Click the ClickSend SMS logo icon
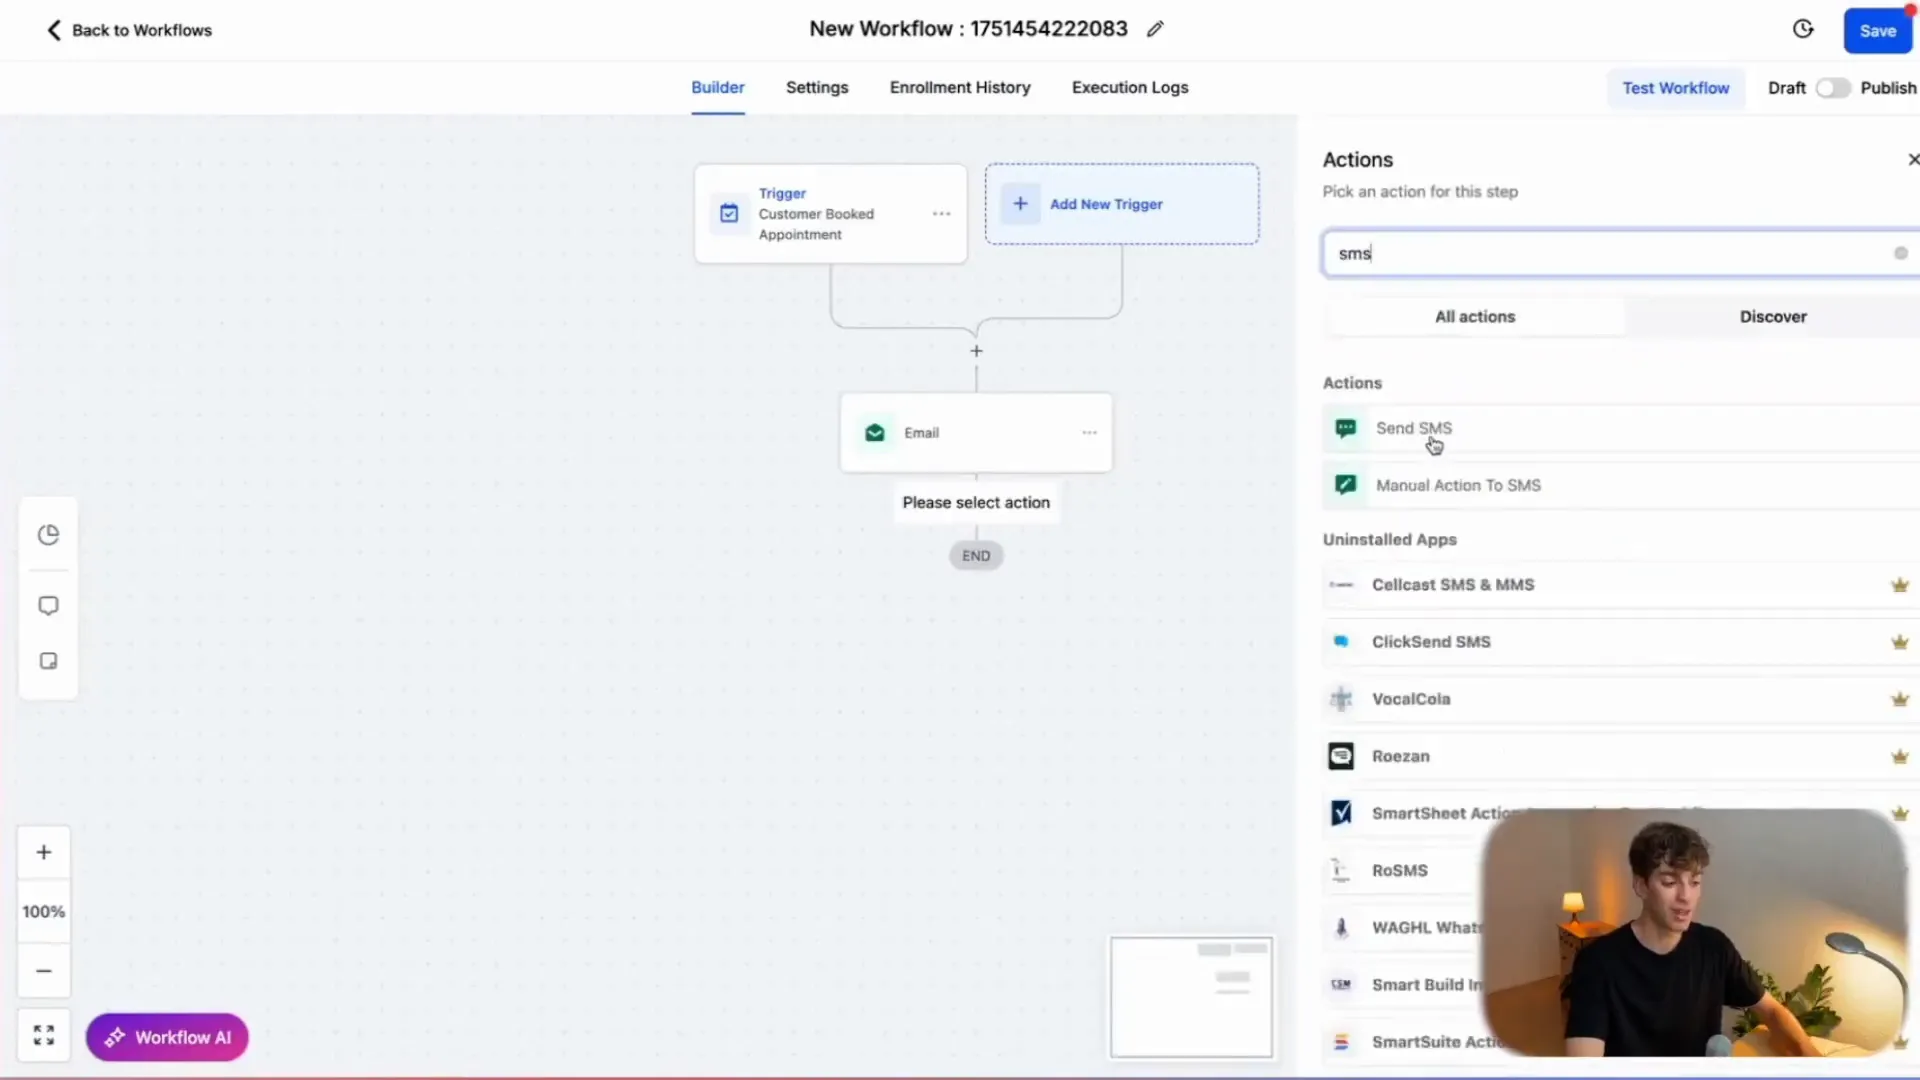 tap(1341, 642)
